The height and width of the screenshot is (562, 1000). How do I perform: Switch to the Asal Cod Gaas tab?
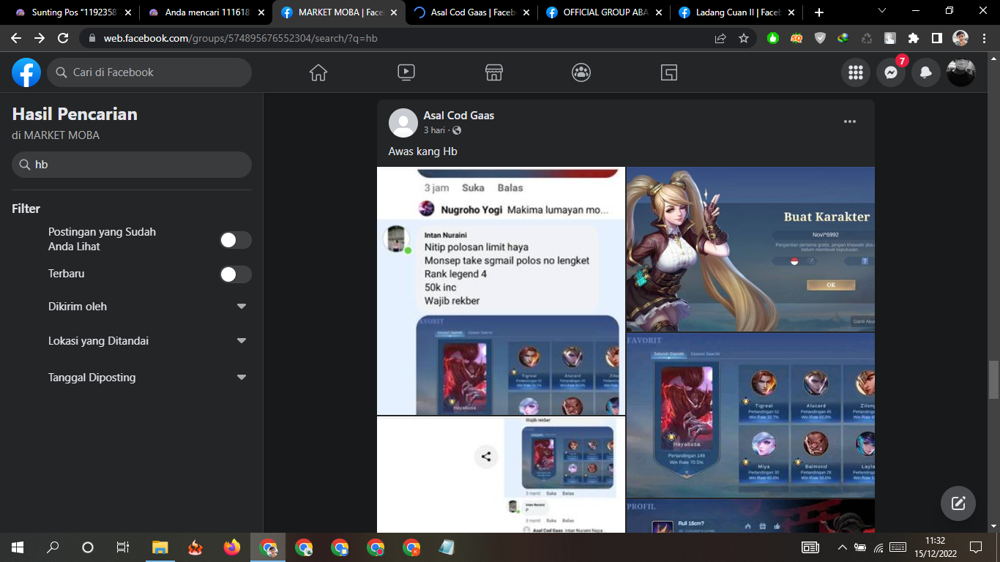pos(471,12)
